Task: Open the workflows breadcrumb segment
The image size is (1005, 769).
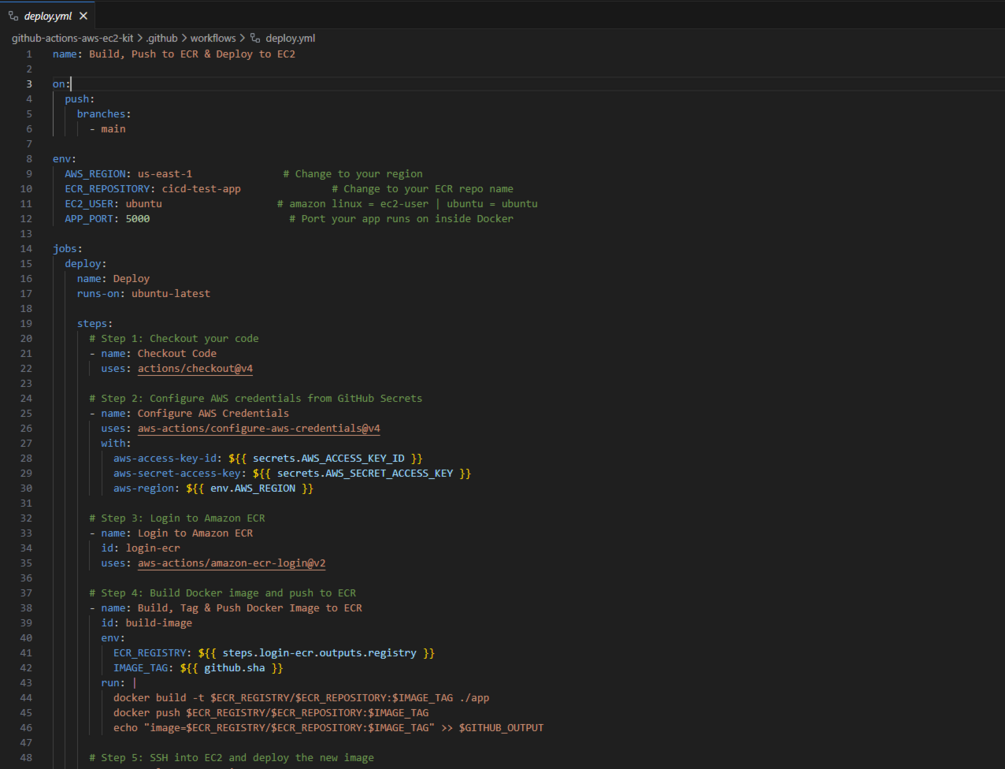Action: [x=213, y=38]
